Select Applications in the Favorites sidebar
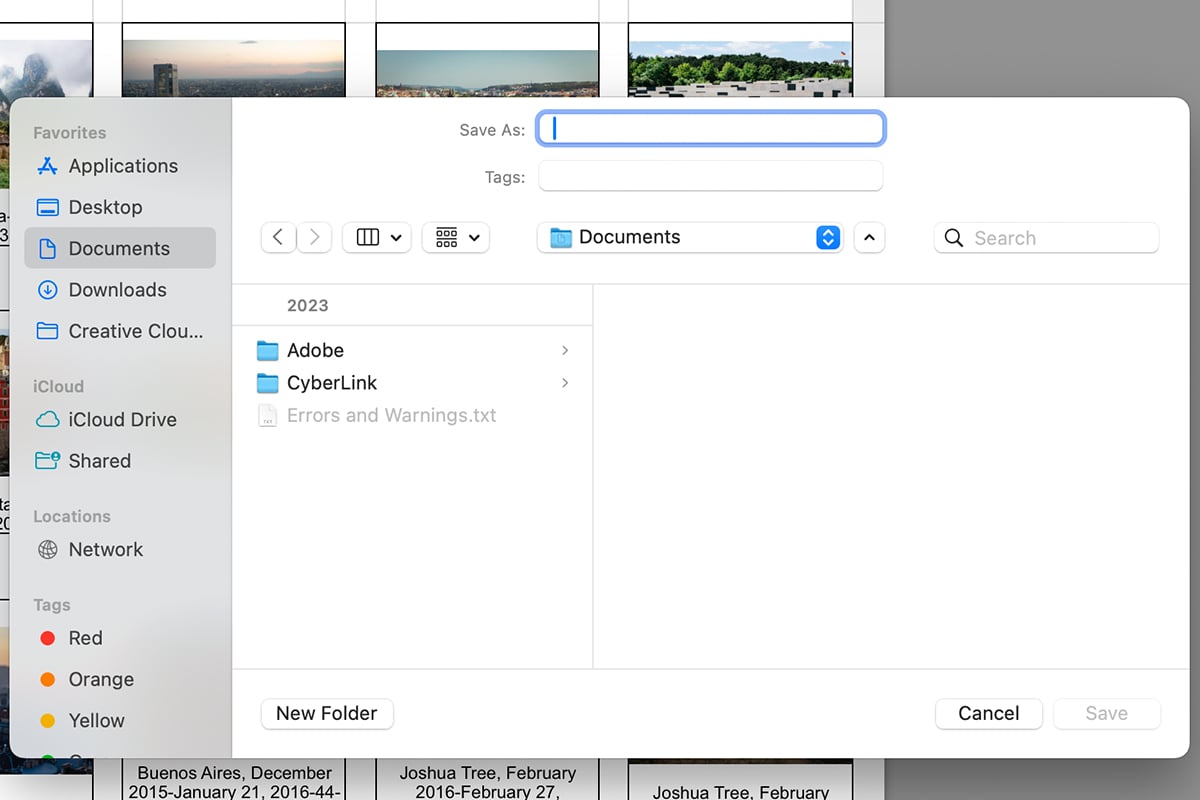This screenshot has height=800, width=1200. [122, 166]
